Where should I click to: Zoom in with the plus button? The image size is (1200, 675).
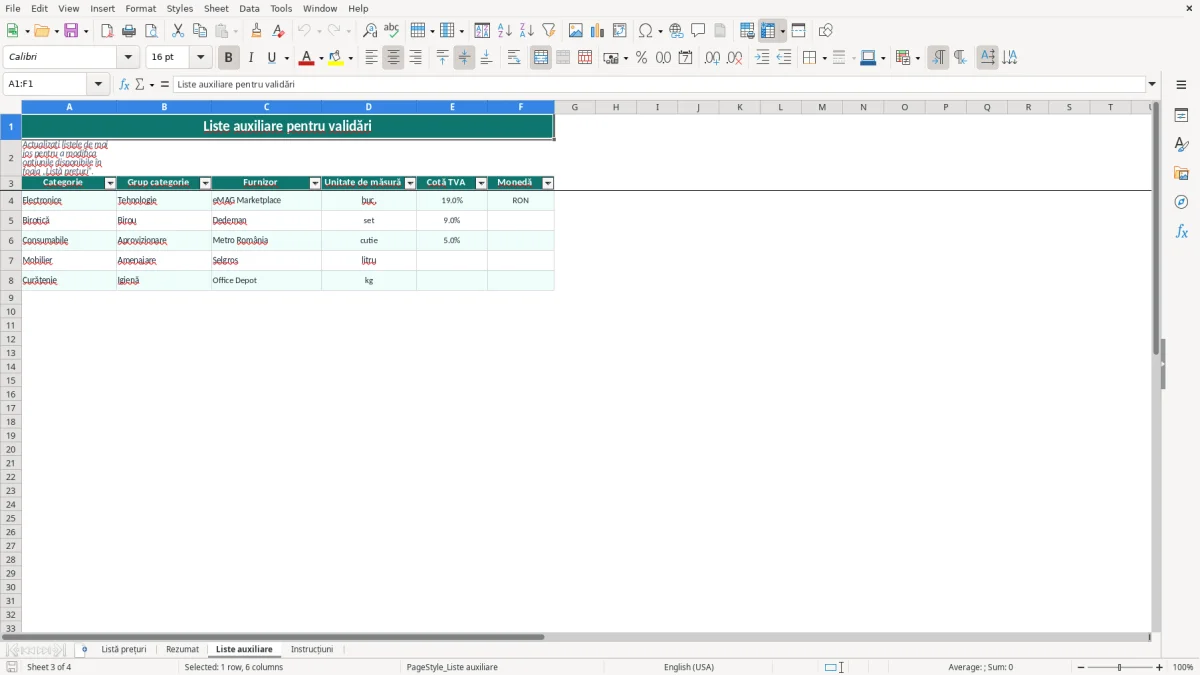1160,667
